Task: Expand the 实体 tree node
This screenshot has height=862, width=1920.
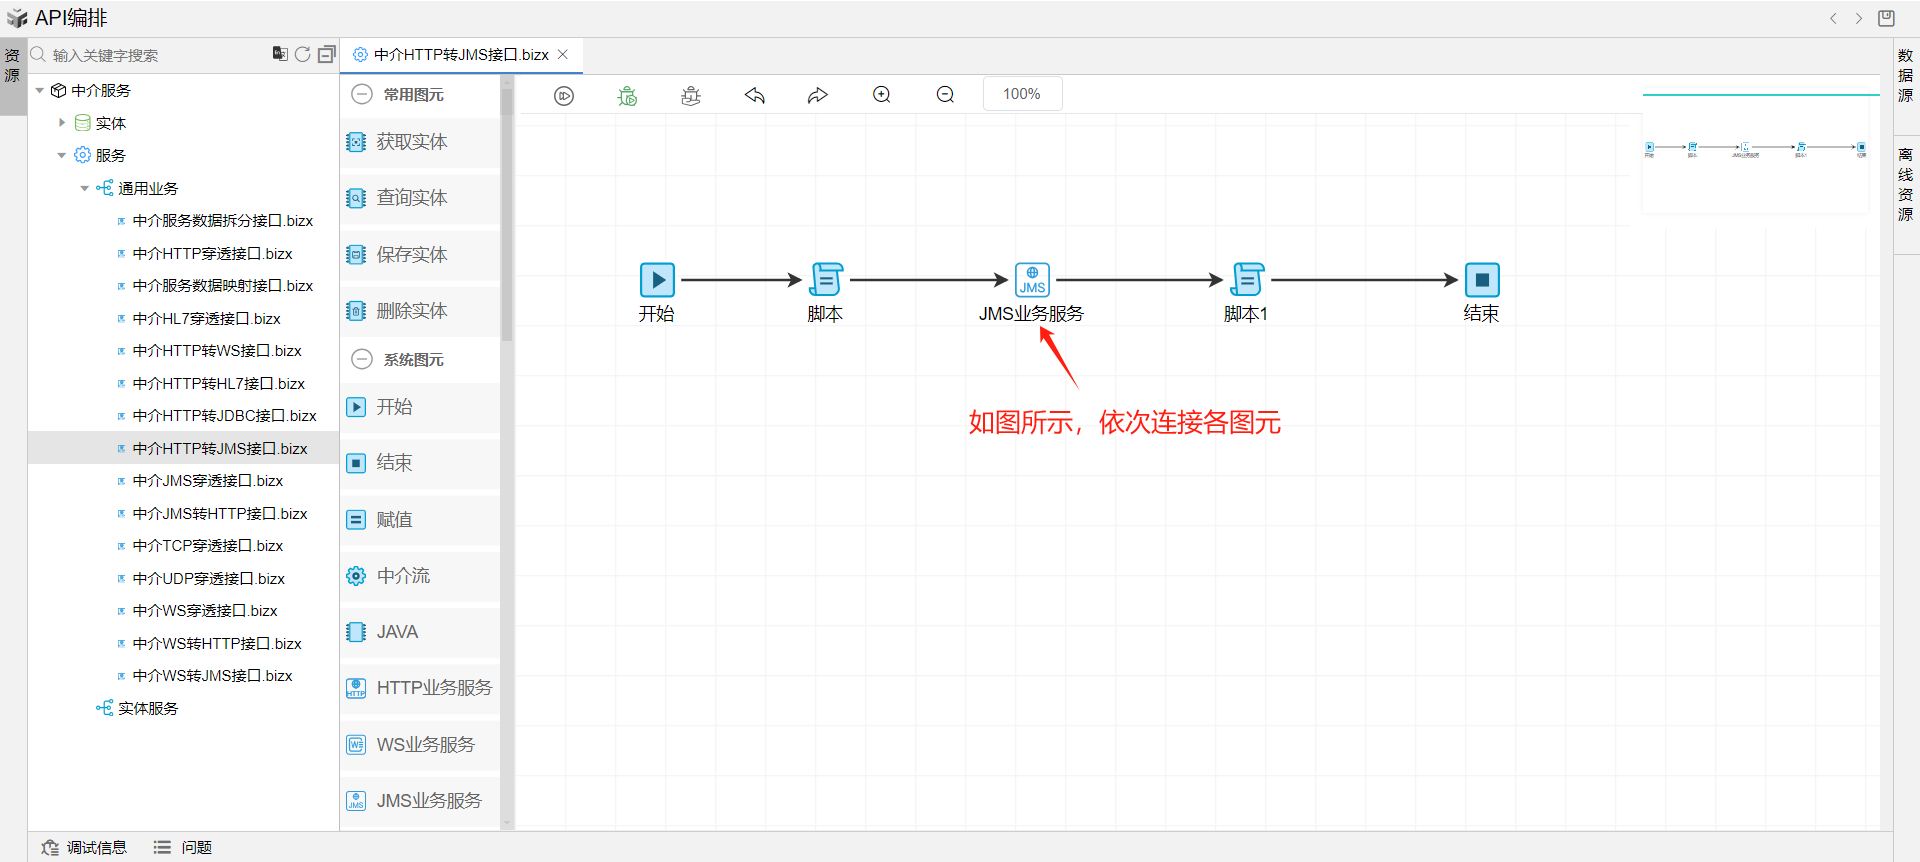Action: pos(62,123)
